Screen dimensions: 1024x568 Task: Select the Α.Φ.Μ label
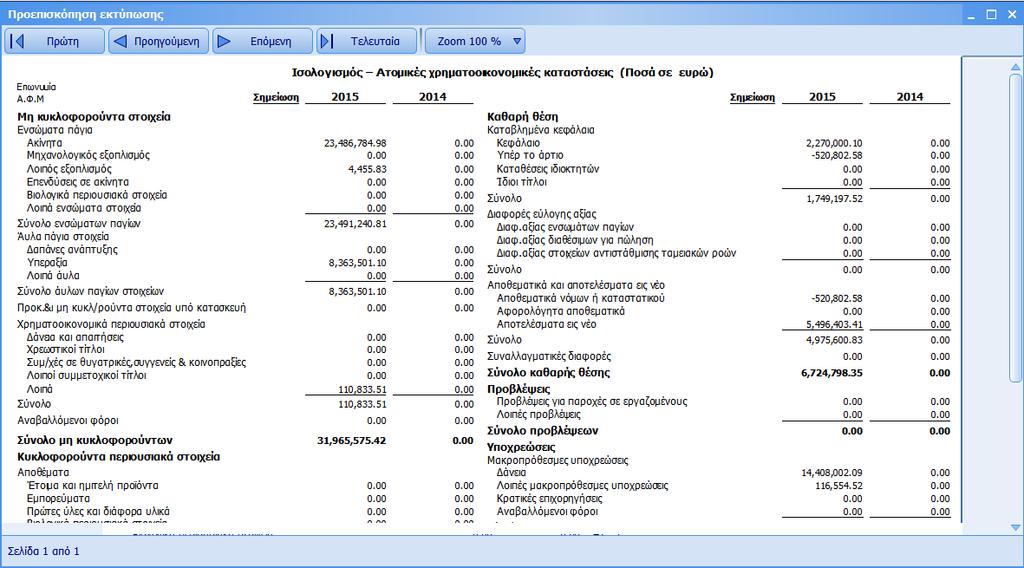click(30, 99)
